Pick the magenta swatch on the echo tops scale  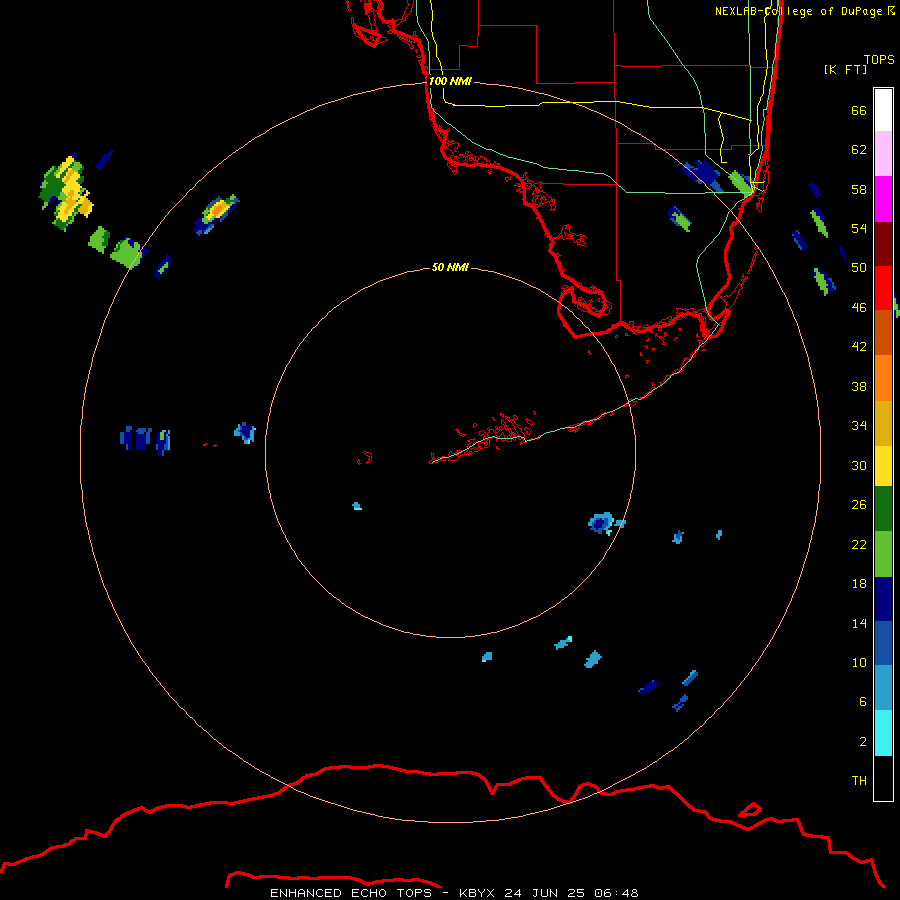click(883, 199)
